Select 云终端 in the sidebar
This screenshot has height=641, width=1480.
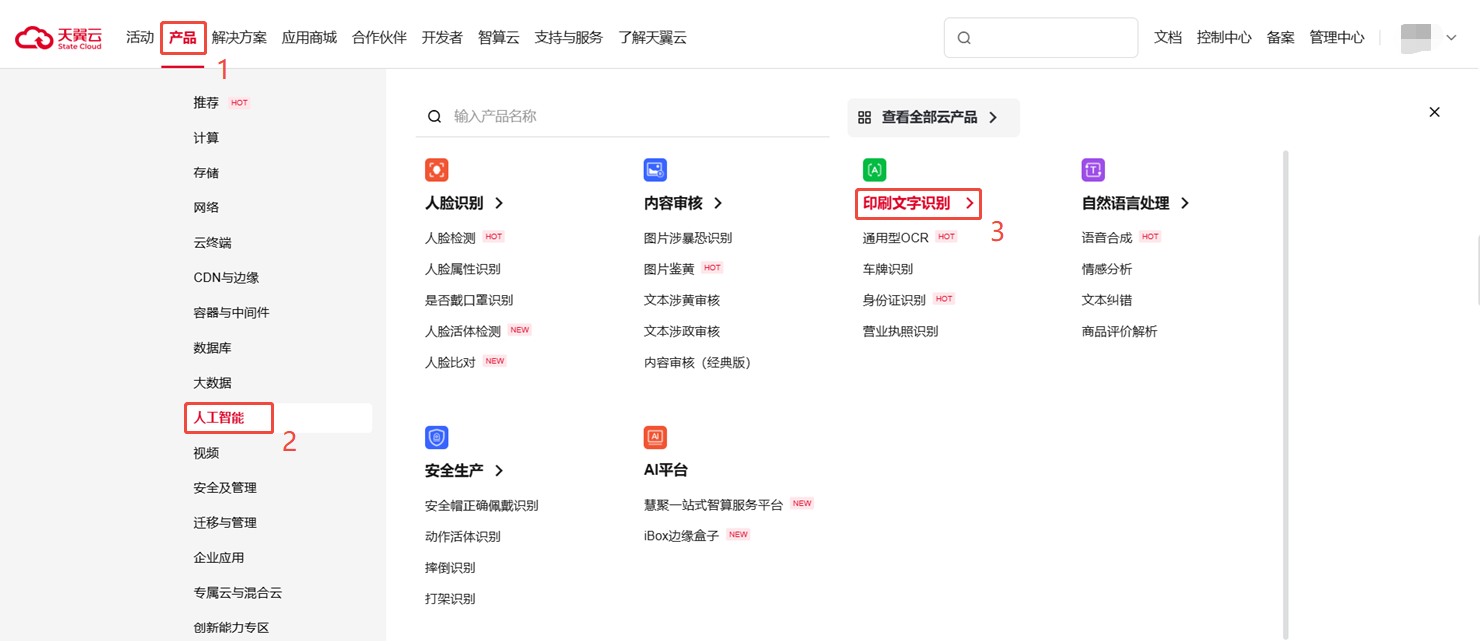tap(212, 243)
